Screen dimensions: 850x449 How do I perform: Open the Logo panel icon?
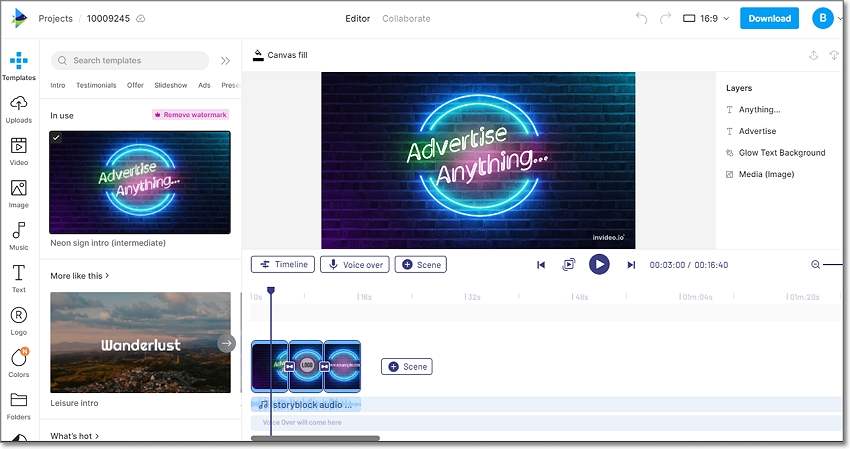18,320
